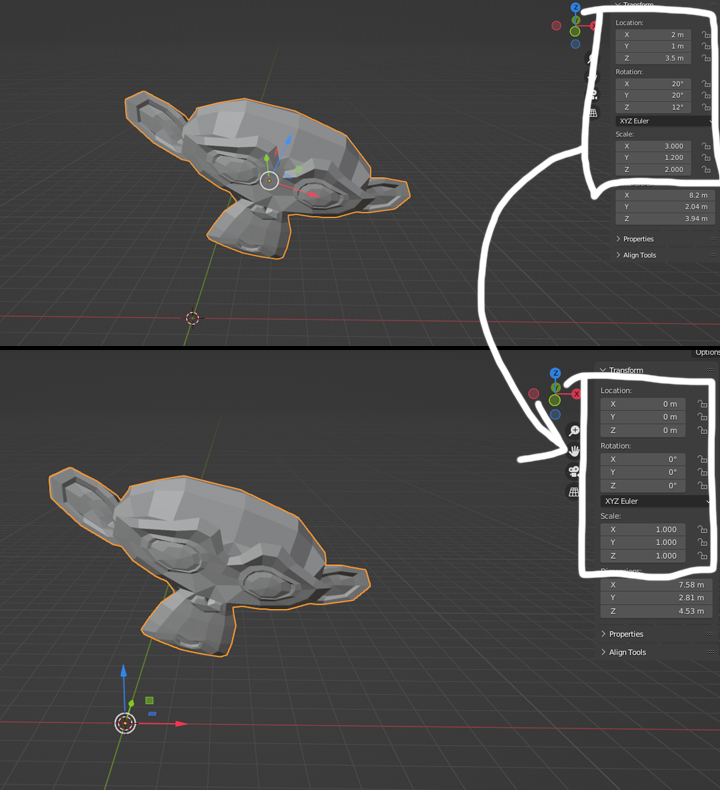The height and width of the screenshot is (790, 720).
Task: Click the bright green Y circle in upper gizmo
Action: pos(575,31)
